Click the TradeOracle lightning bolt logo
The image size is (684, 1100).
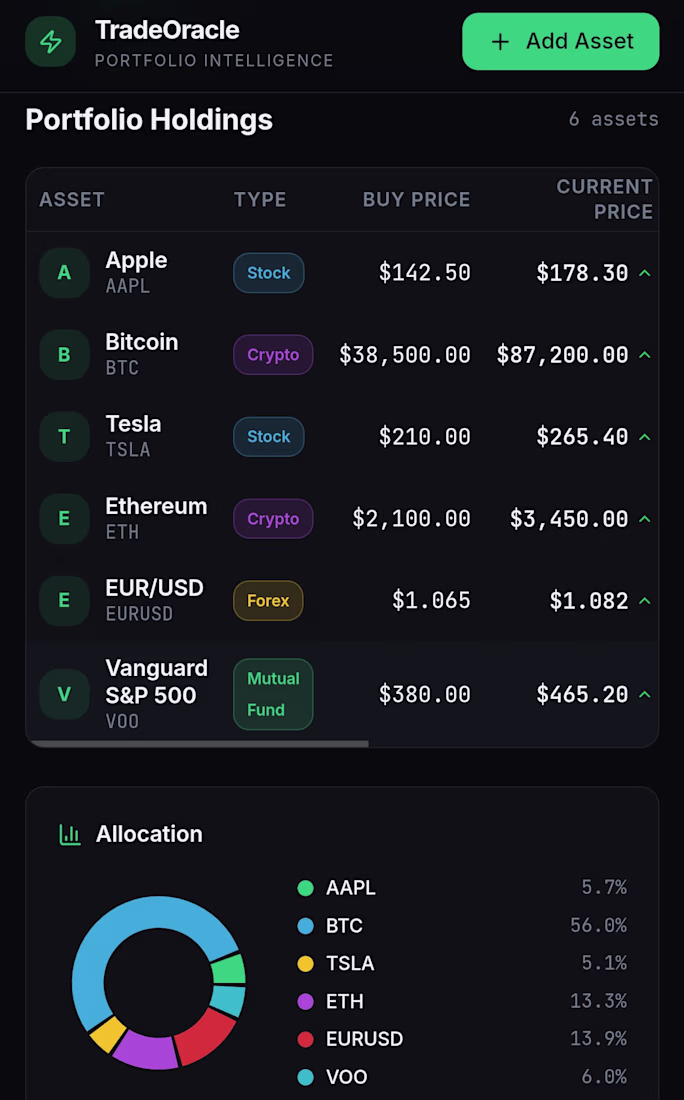click(x=50, y=42)
